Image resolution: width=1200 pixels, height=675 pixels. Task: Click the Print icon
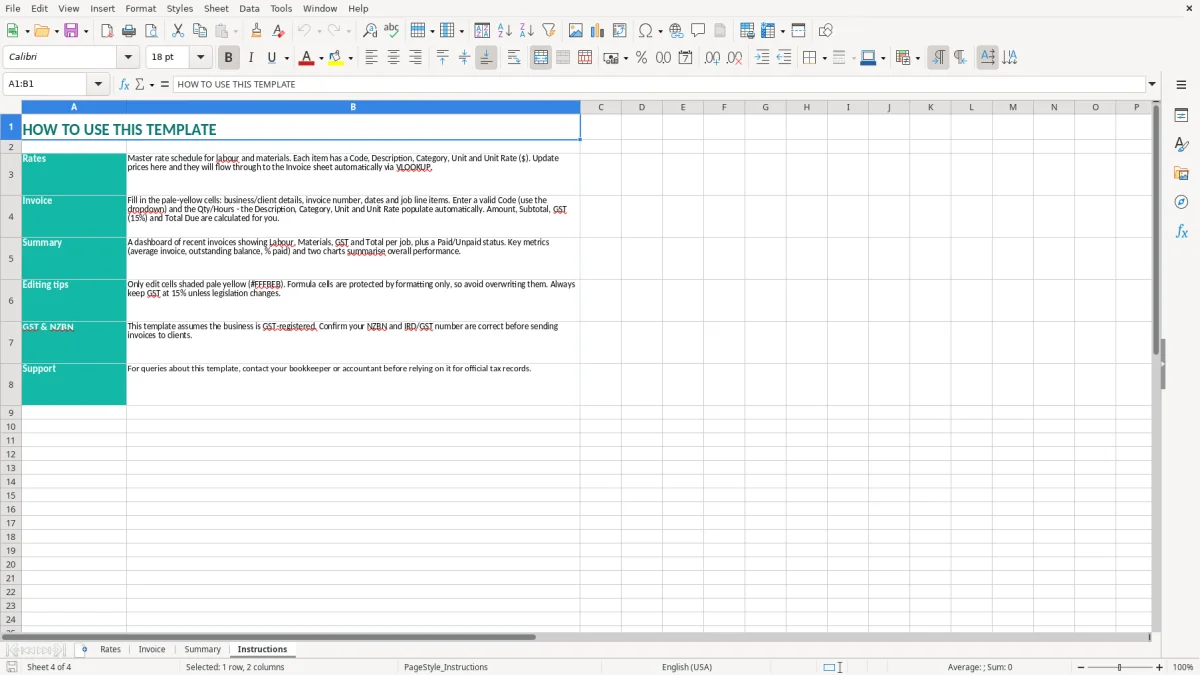[129, 31]
